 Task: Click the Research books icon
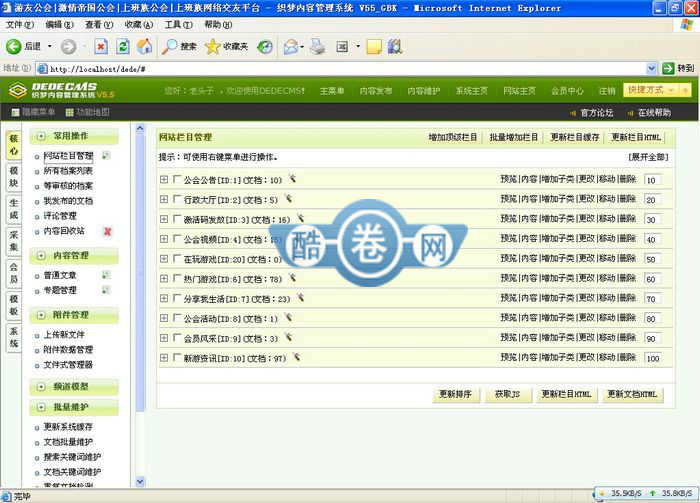395,46
